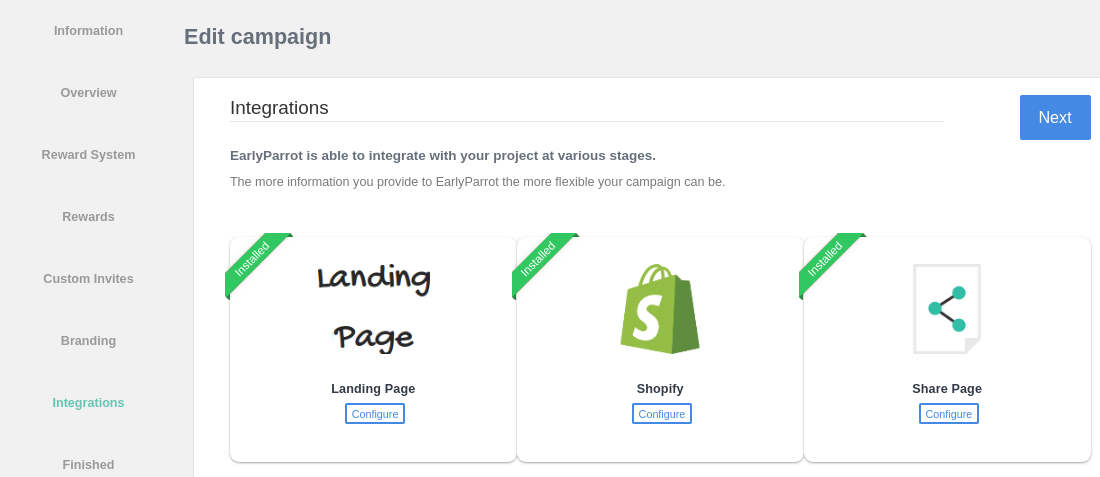Click the Shopify shopping bag logo

pyautogui.click(x=659, y=309)
